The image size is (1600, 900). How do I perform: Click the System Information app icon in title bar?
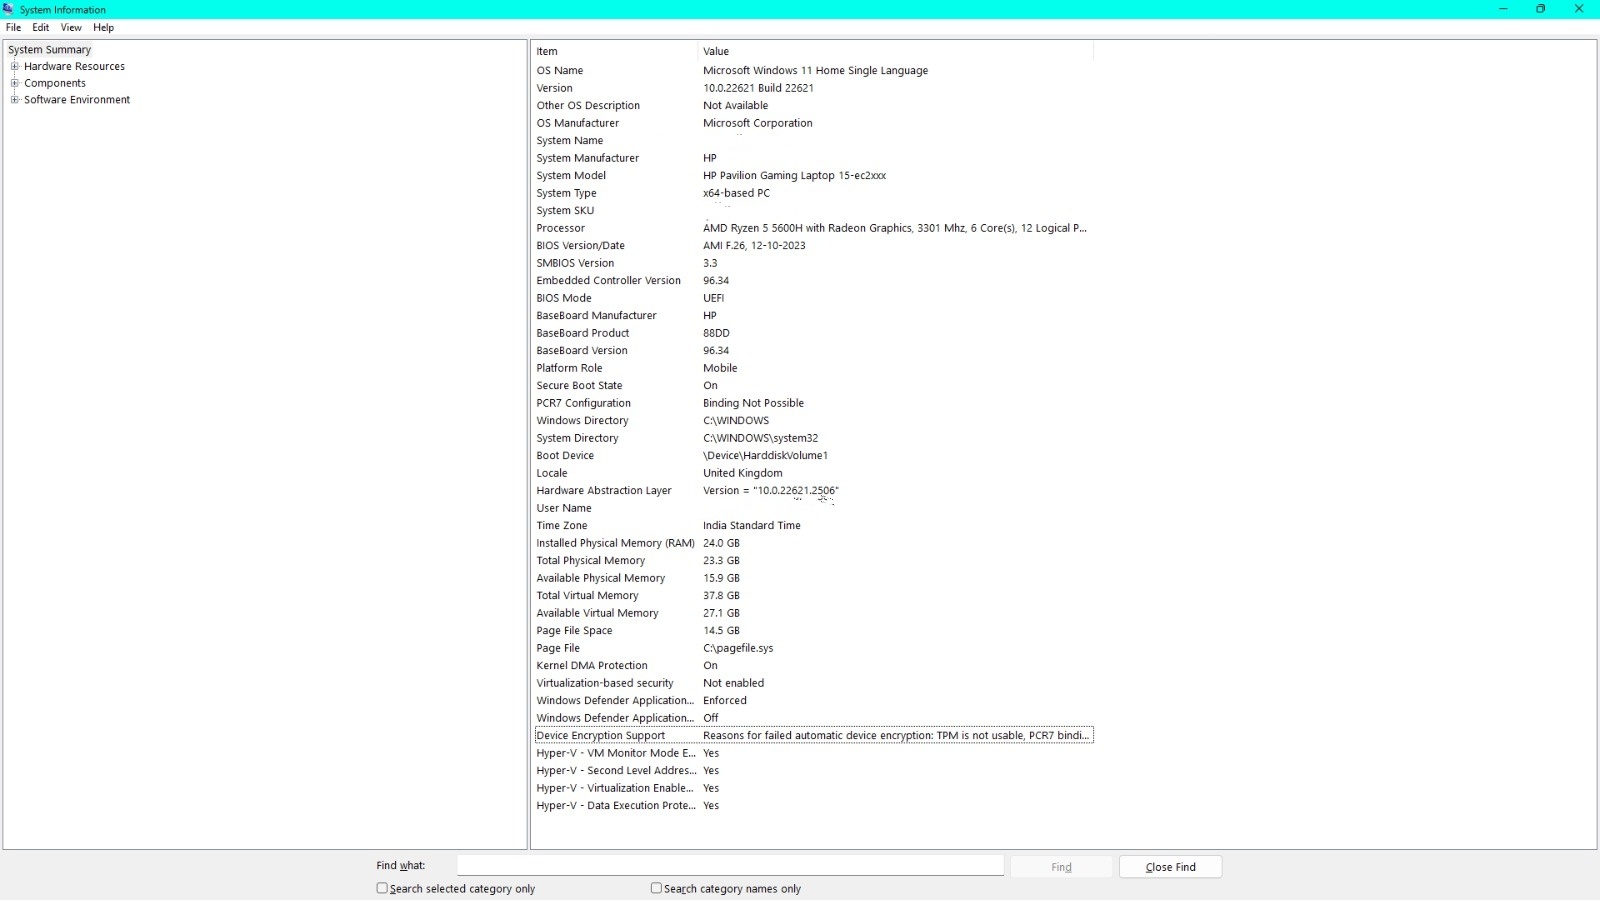pyautogui.click(x=8, y=9)
